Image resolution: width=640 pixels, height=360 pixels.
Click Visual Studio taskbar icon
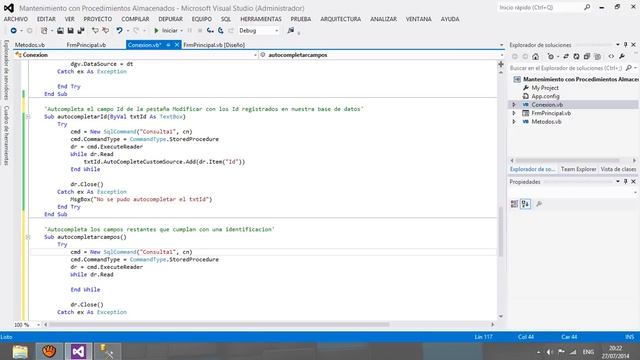tap(78, 351)
